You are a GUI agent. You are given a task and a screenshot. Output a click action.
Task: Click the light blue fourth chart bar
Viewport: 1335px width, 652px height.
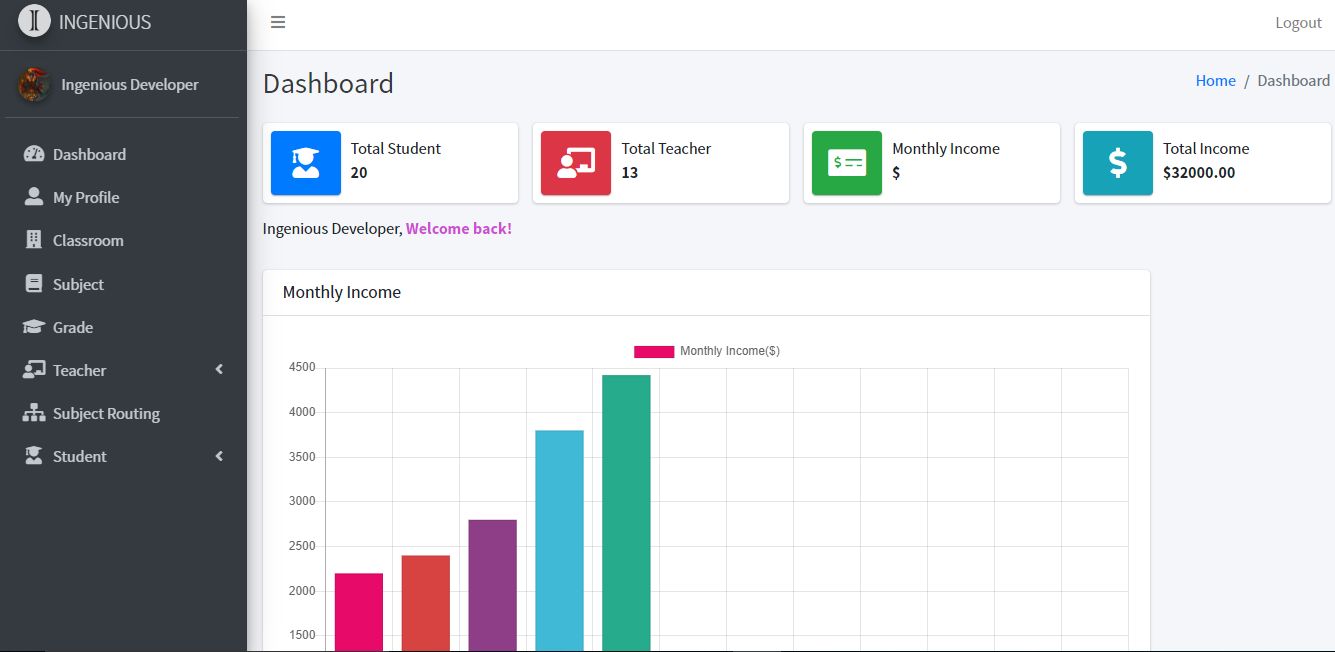(x=559, y=541)
